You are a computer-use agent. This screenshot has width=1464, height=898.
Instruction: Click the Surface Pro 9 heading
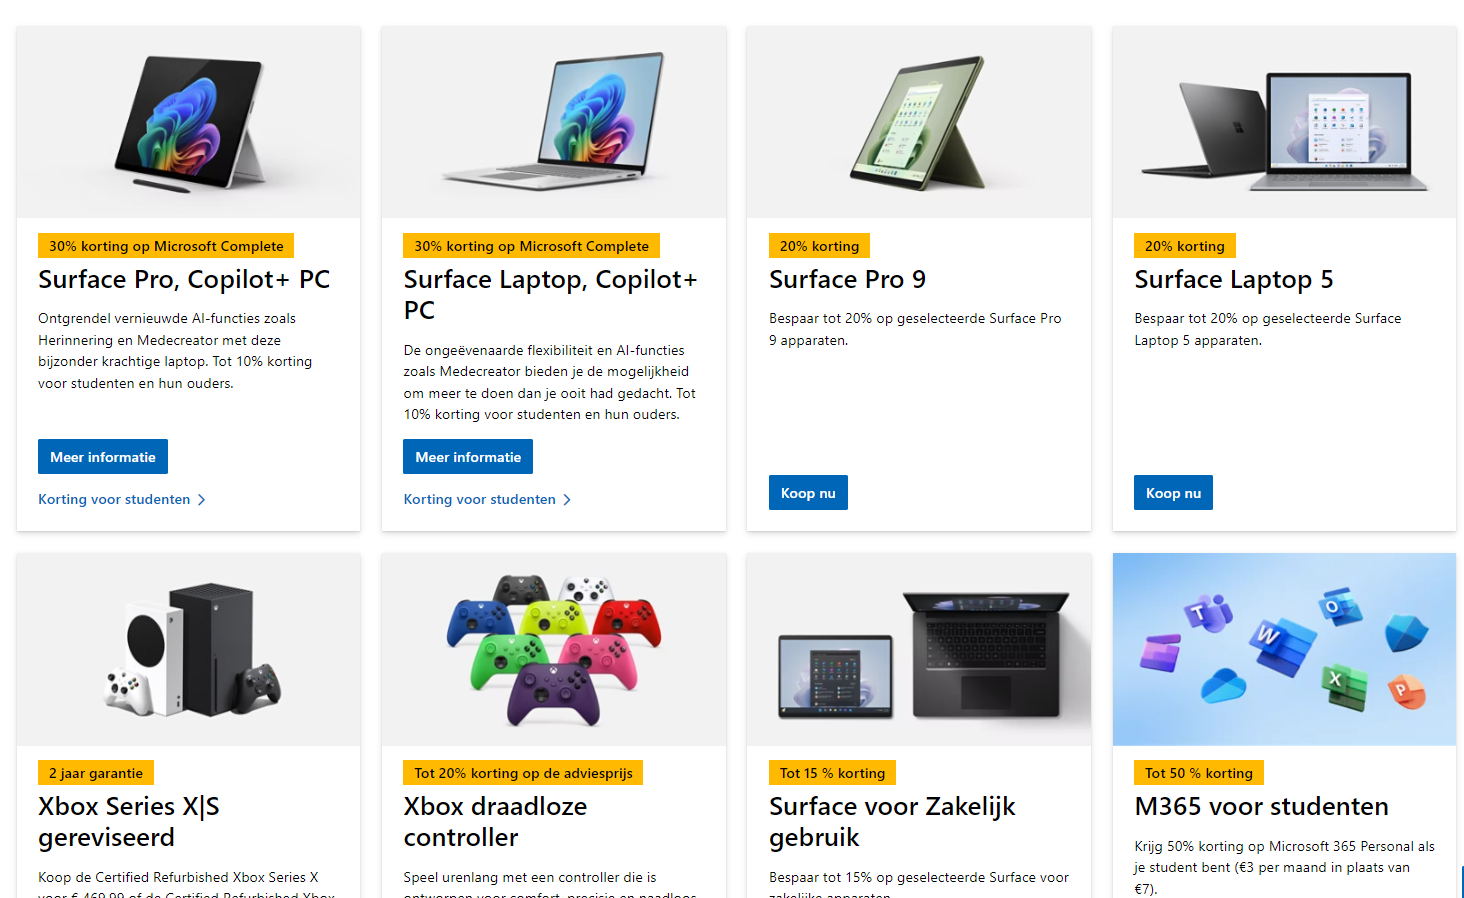(x=847, y=279)
